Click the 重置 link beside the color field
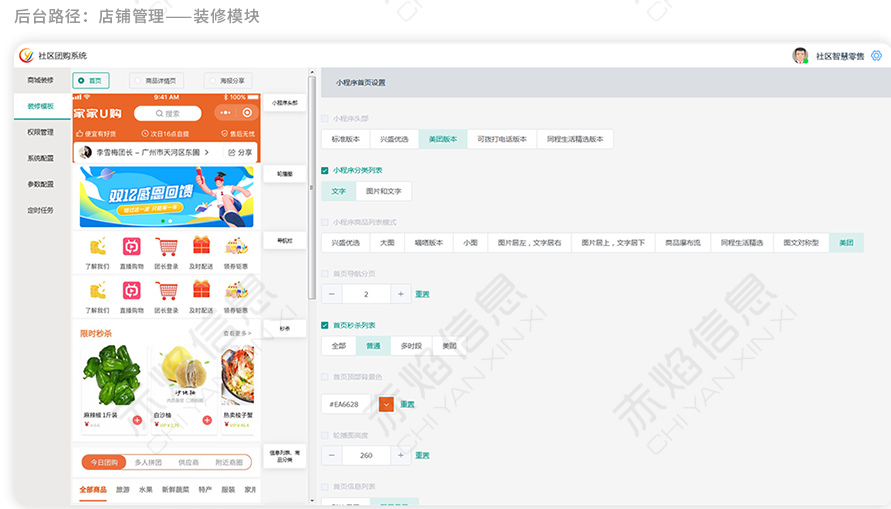Screen dimensions: 891x509 (408, 404)
